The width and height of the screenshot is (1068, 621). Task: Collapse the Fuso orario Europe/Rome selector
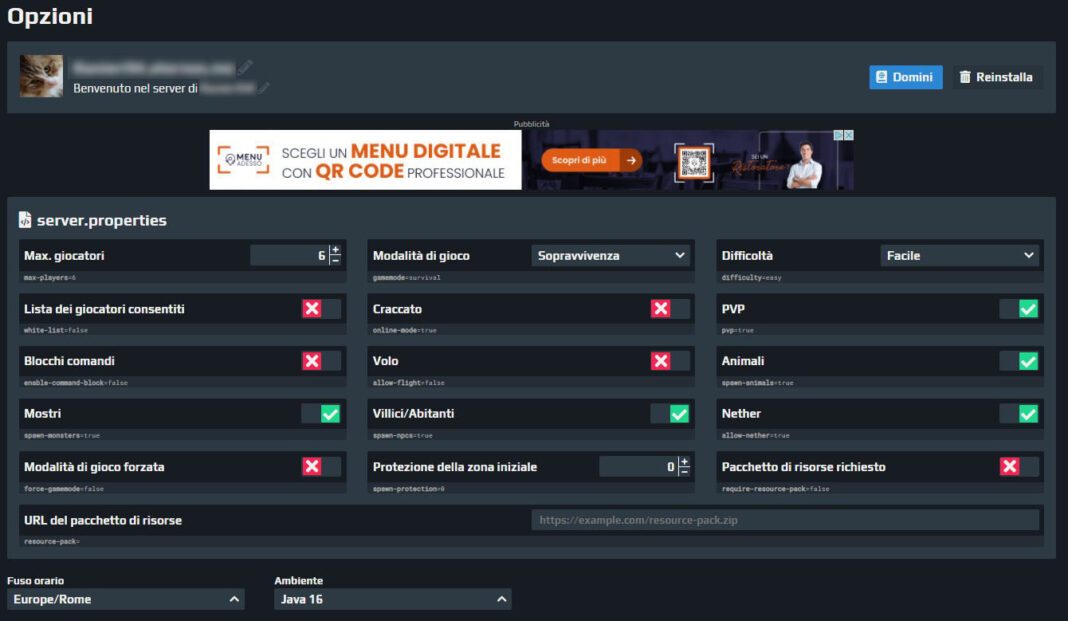(x=125, y=599)
